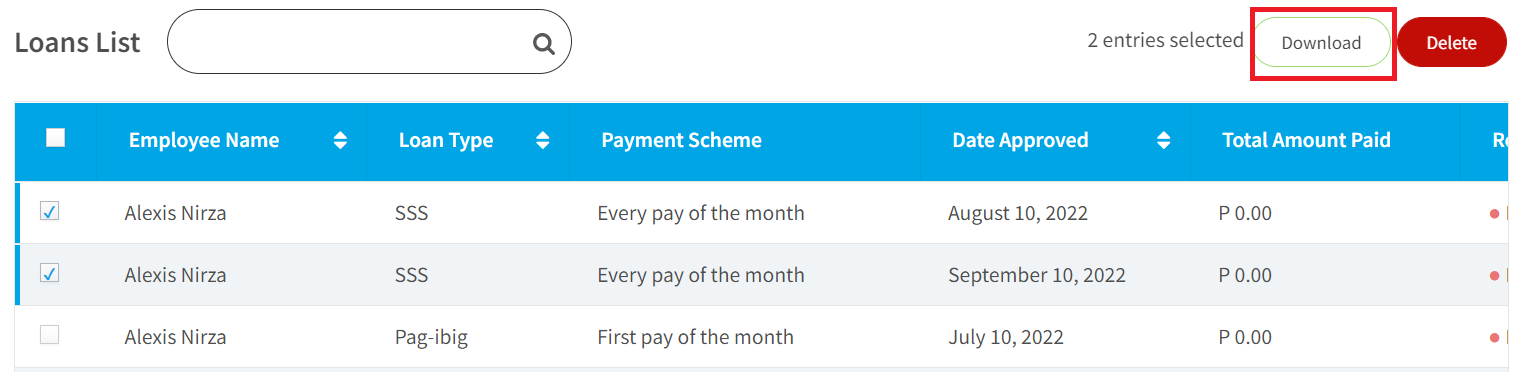
Task: Download the selected loan entries
Action: (1322, 42)
